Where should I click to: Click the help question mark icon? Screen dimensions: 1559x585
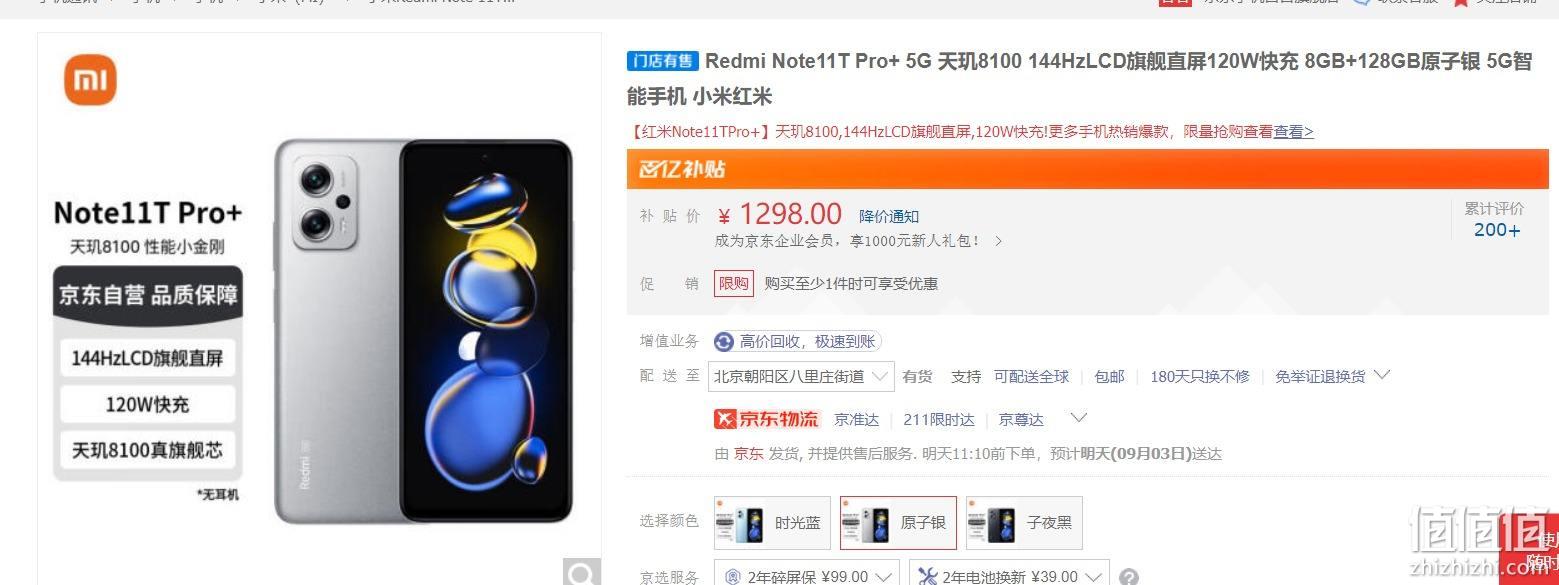tap(1129, 577)
